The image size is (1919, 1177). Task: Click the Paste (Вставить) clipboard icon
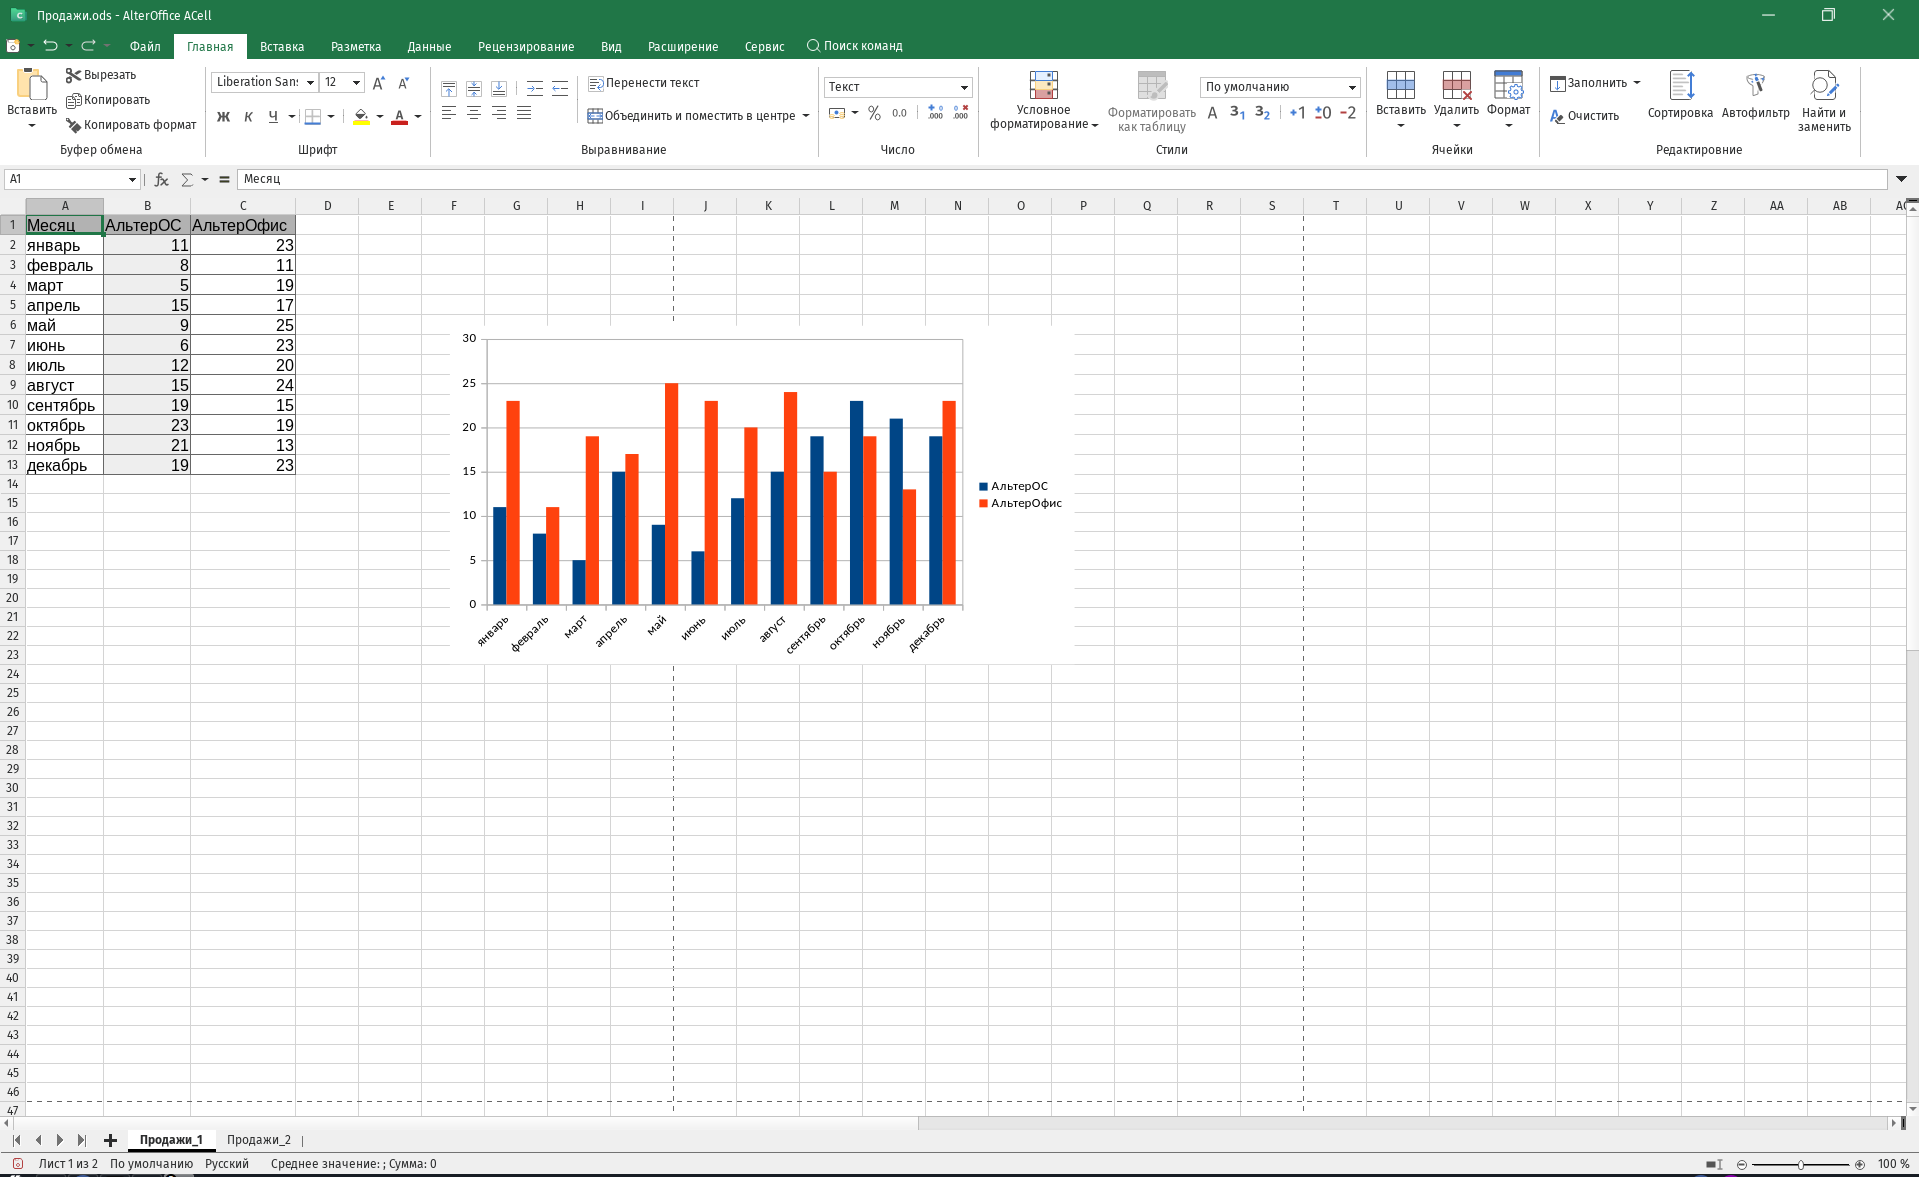[x=32, y=85]
